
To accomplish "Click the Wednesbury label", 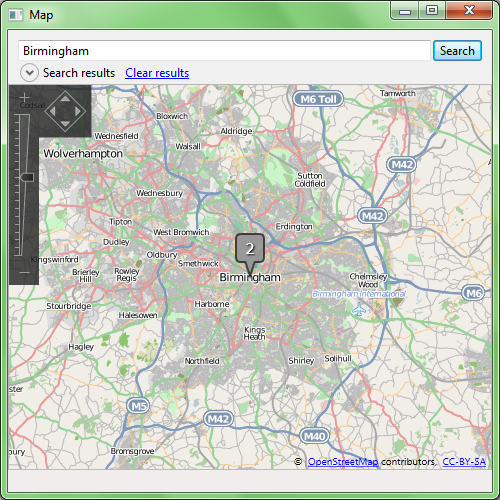I will pyautogui.click(x=159, y=193).
